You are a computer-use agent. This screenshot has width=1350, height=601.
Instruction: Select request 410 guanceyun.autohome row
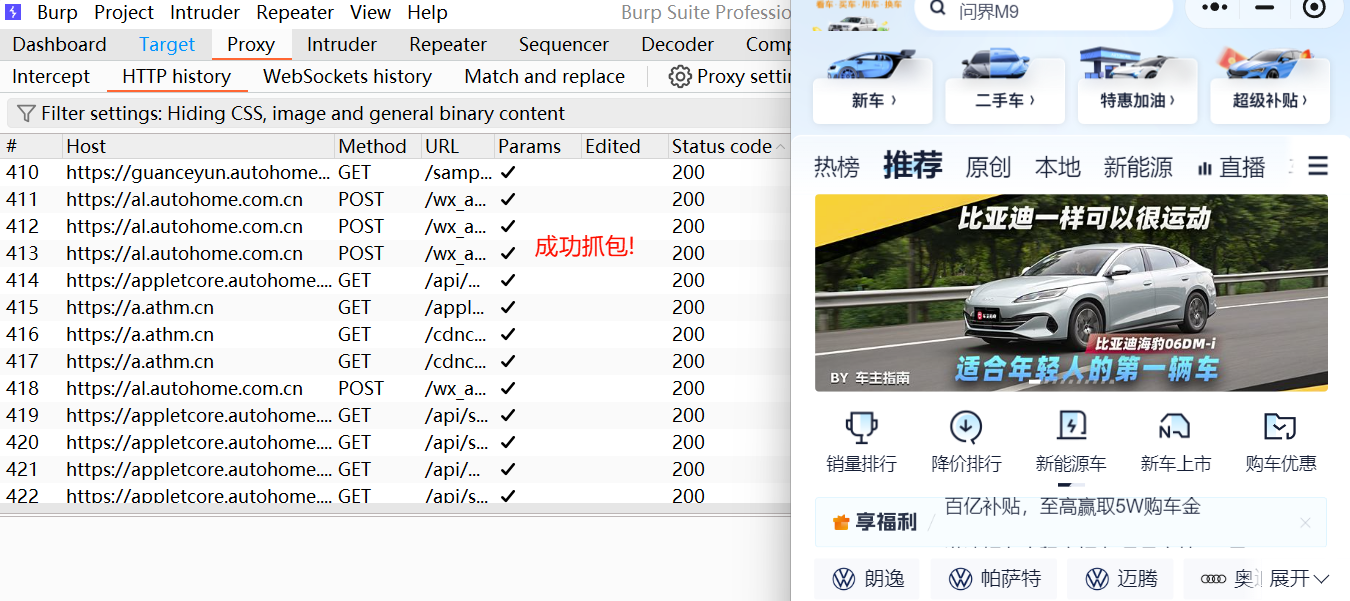click(x=397, y=172)
